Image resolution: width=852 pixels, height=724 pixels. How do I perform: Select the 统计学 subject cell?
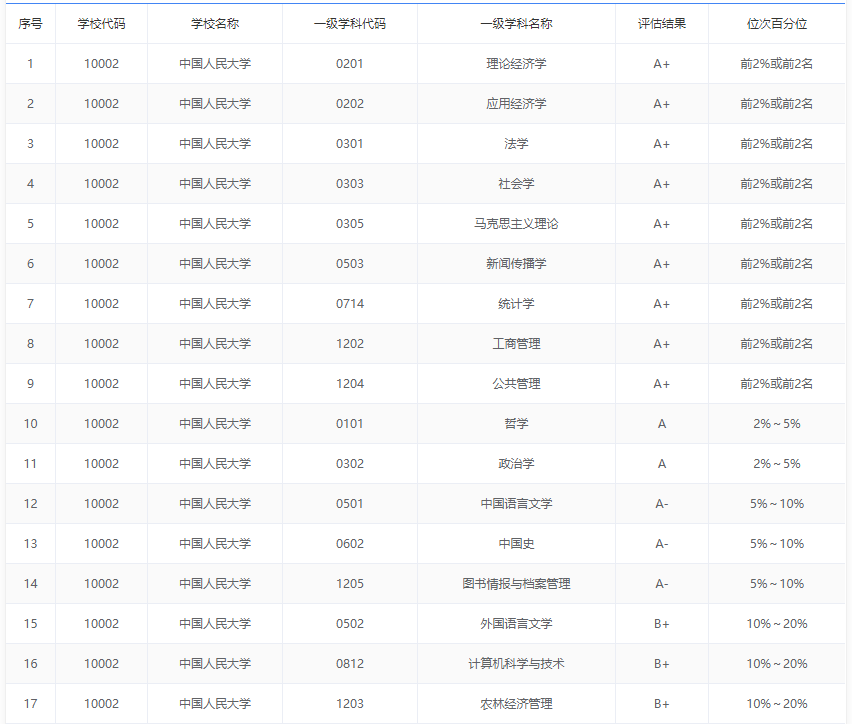tap(516, 303)
